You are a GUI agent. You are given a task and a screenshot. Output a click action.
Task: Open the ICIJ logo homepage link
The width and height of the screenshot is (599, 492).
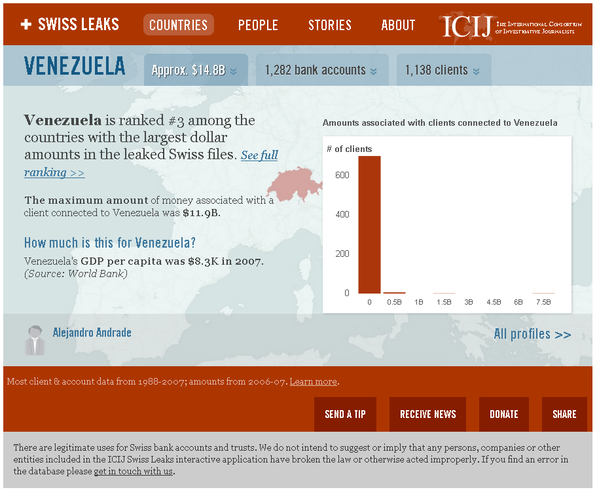pos(512,27)
